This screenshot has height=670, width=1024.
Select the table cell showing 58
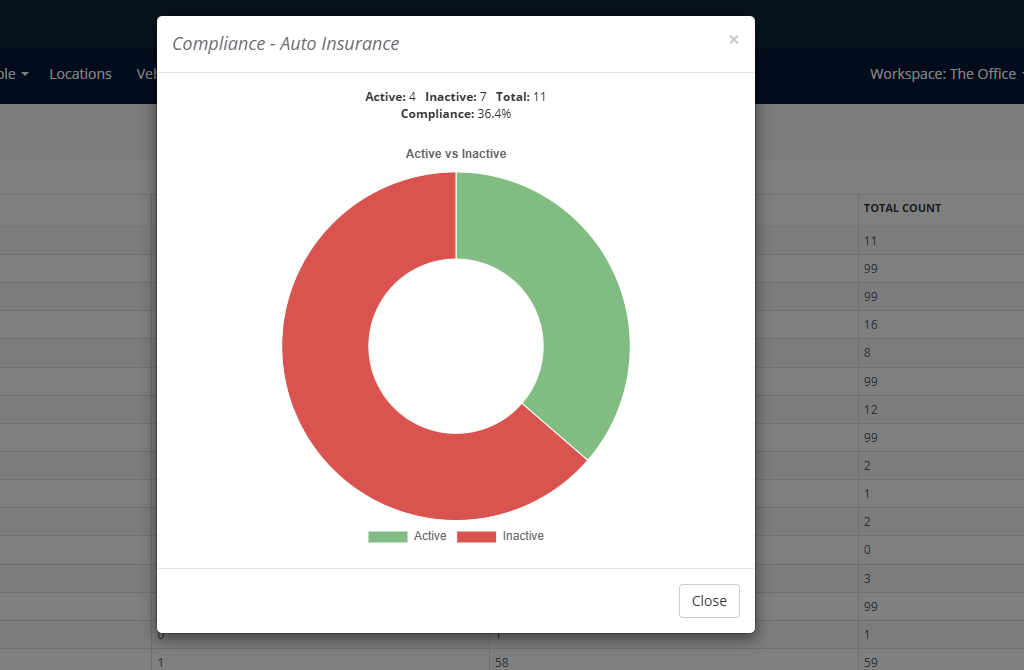(x=503, y=661)
